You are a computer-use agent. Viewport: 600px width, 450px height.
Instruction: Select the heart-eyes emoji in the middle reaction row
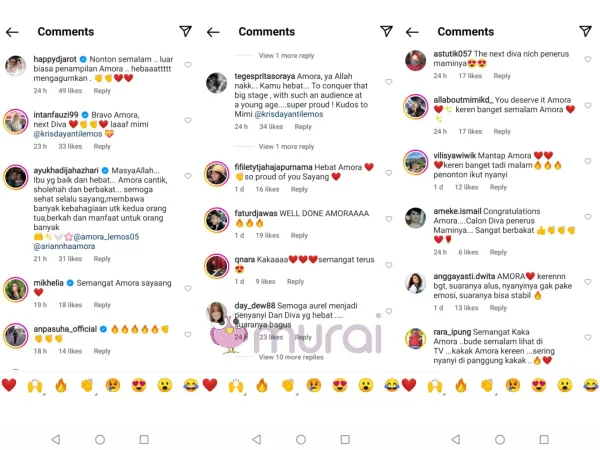pos(340,385)
